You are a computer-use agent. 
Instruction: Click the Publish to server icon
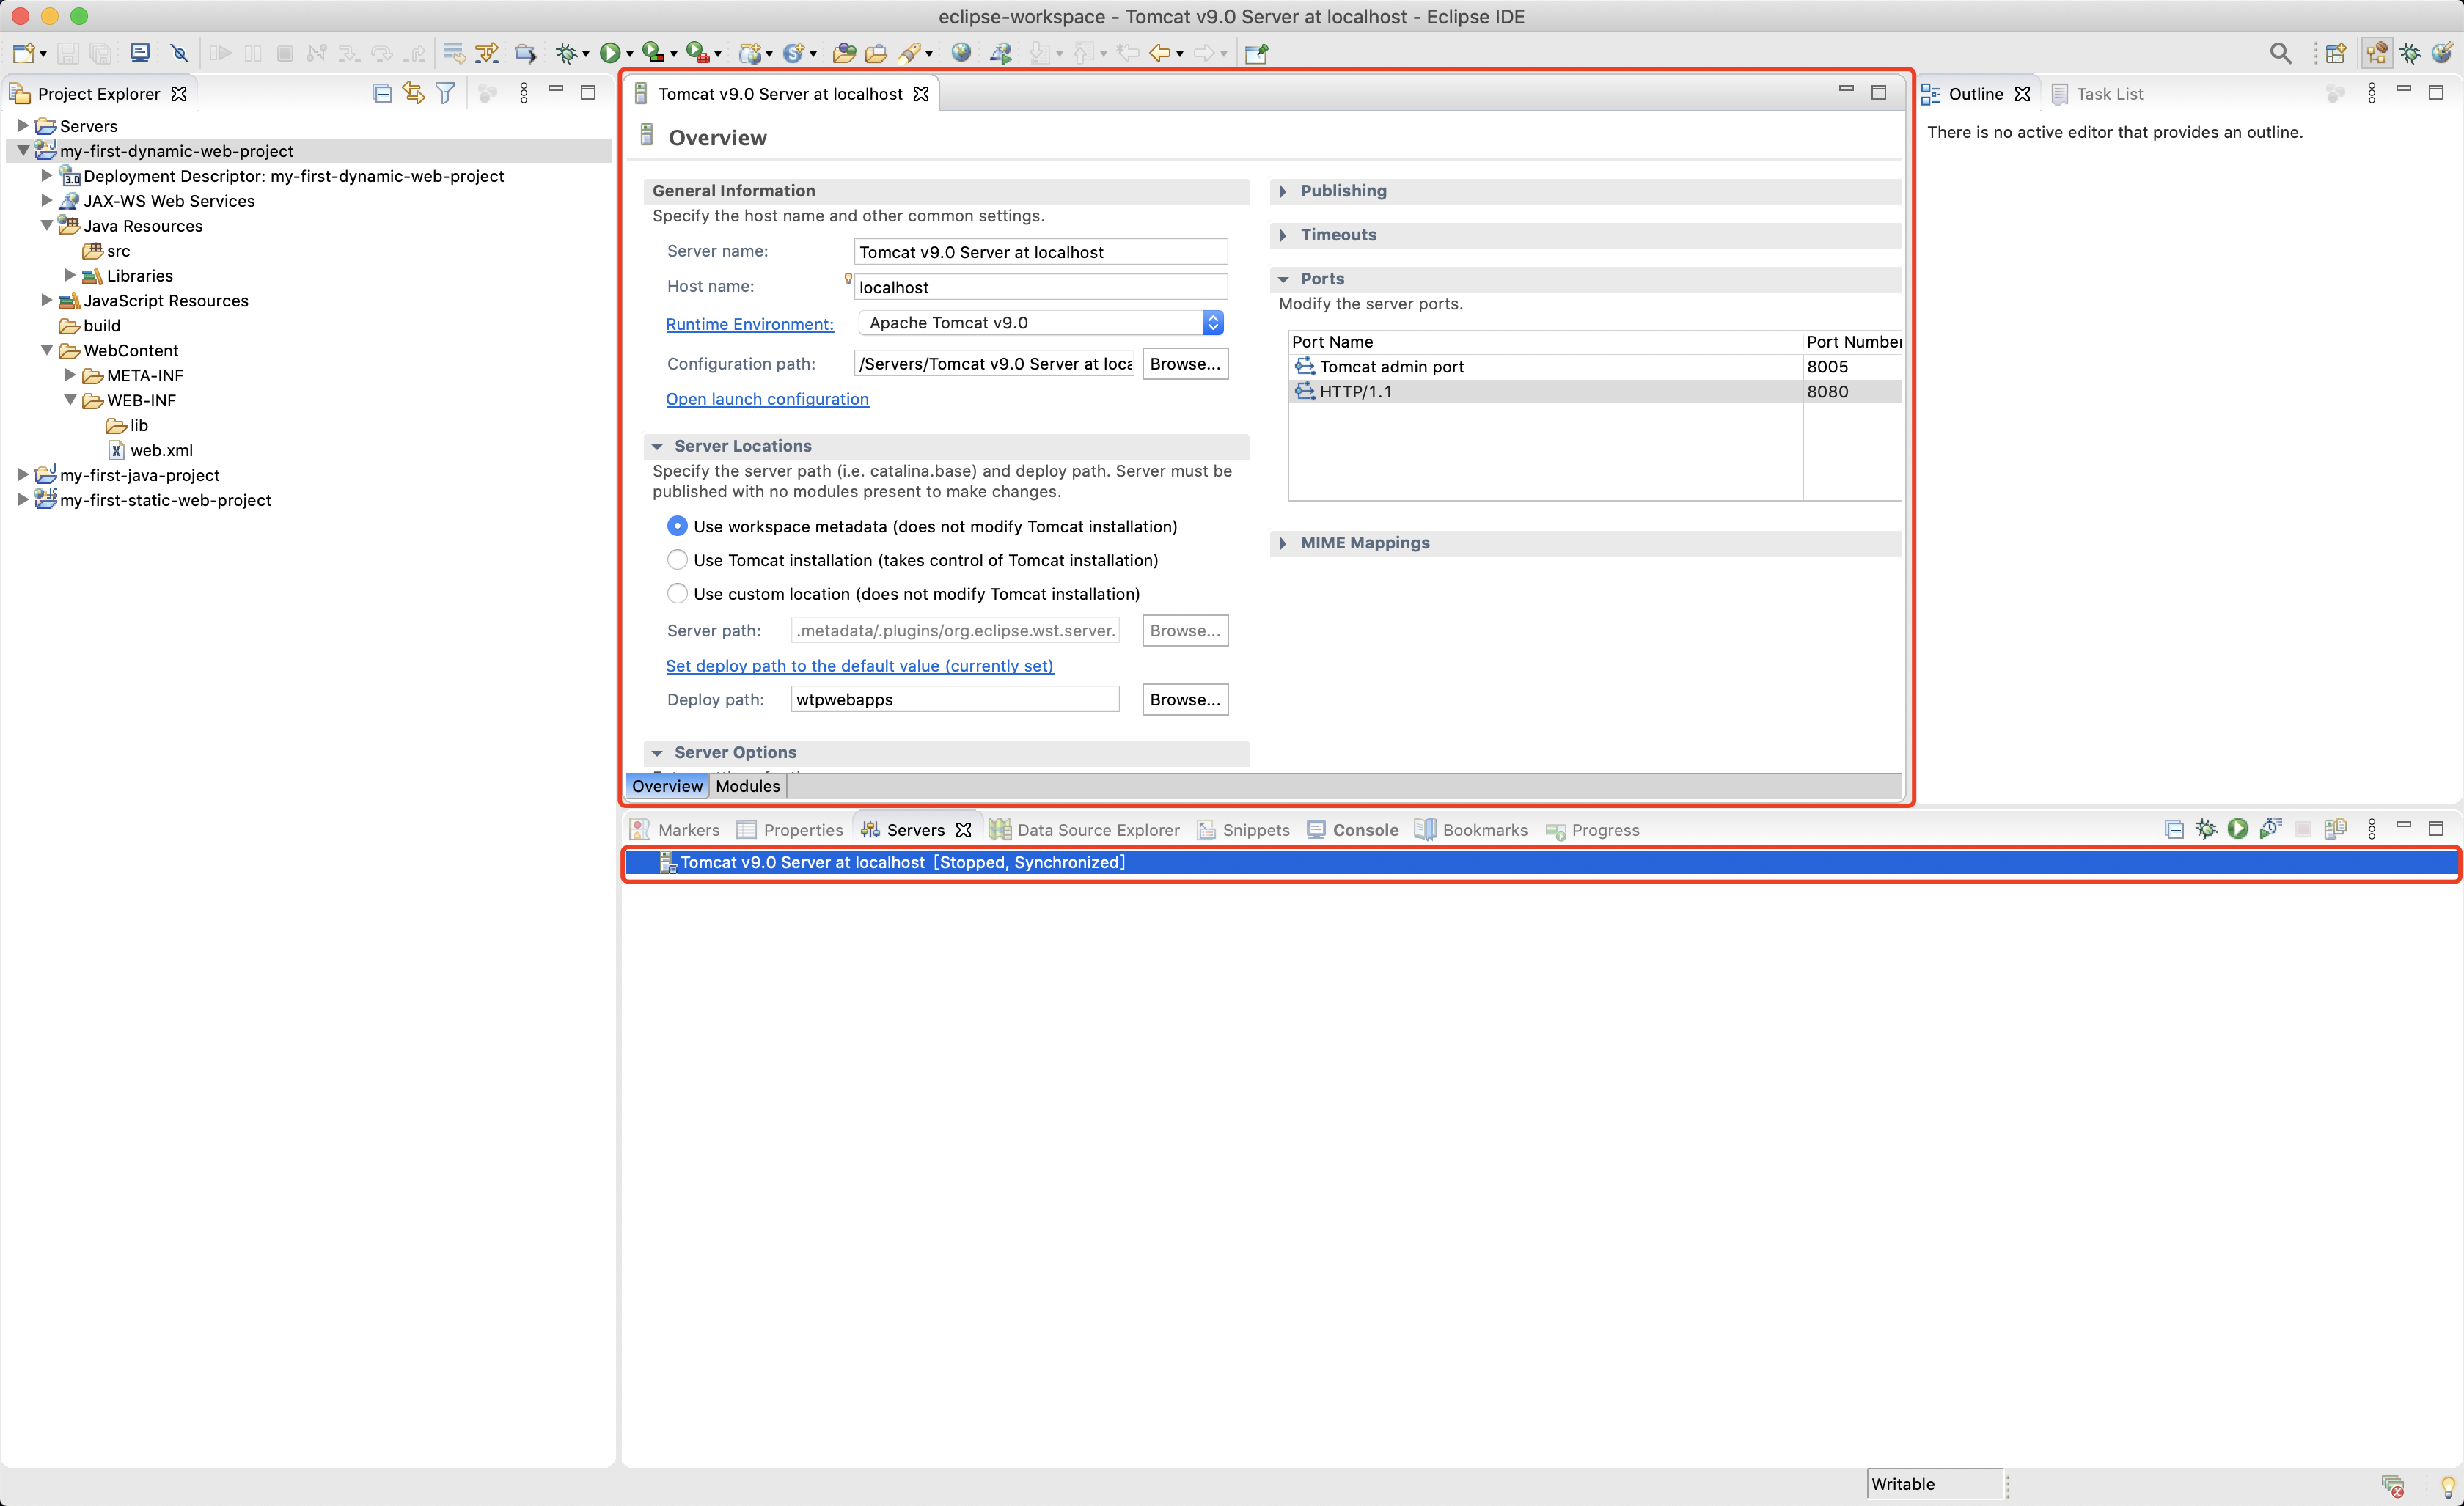pyautogui.click(x=2335, y=829)
